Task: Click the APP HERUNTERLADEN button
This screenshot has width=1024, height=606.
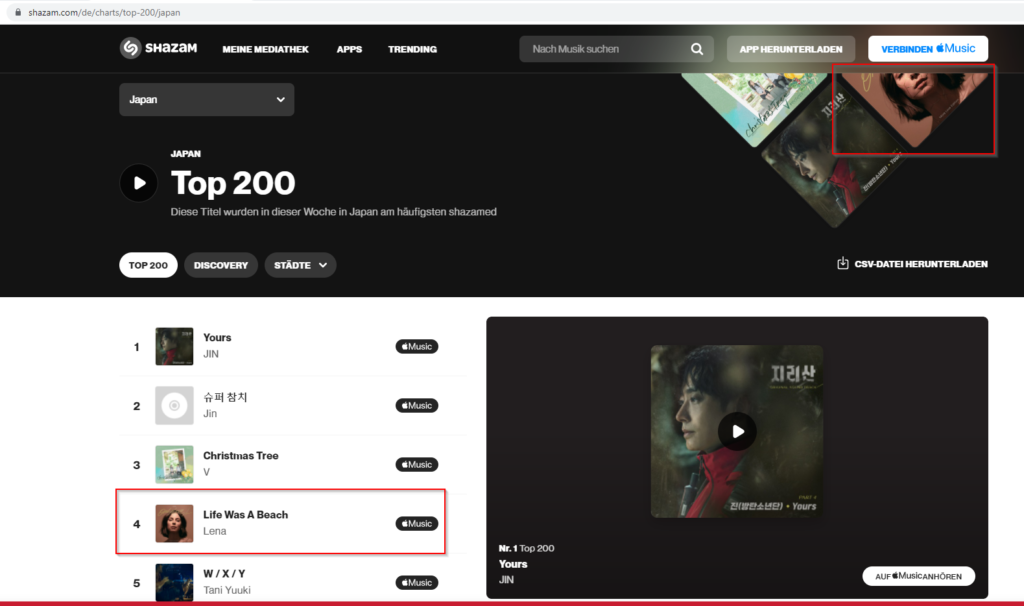Action: coord(791,49)
